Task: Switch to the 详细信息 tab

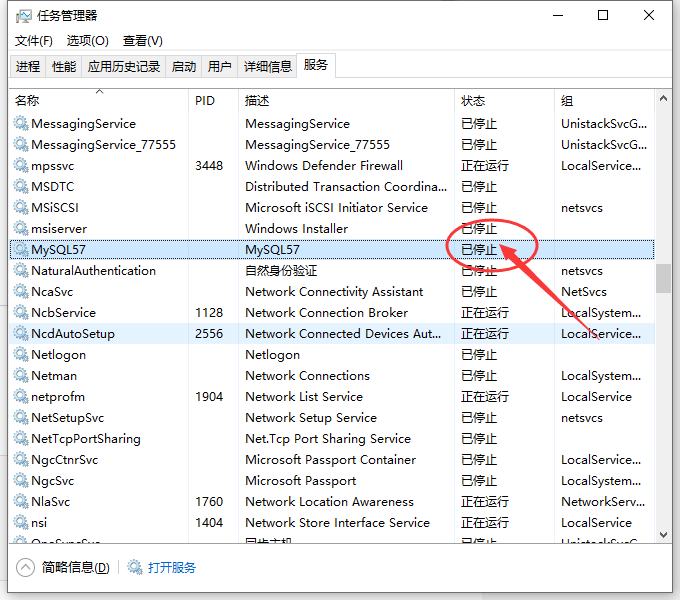Action: (267, 66)
